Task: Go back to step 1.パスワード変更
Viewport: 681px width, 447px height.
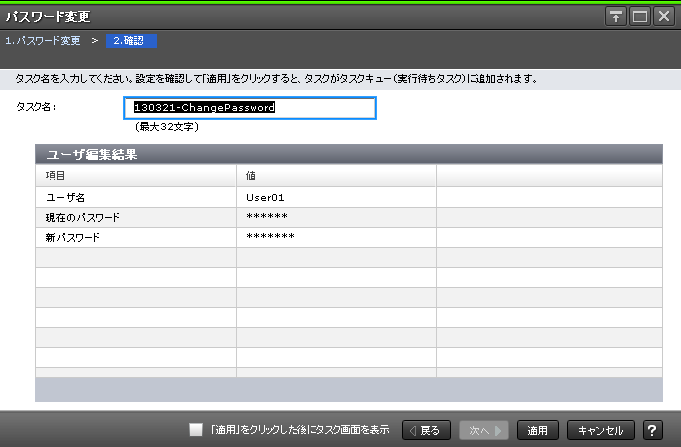Action: pyautogui.click(x=43, y=41)
